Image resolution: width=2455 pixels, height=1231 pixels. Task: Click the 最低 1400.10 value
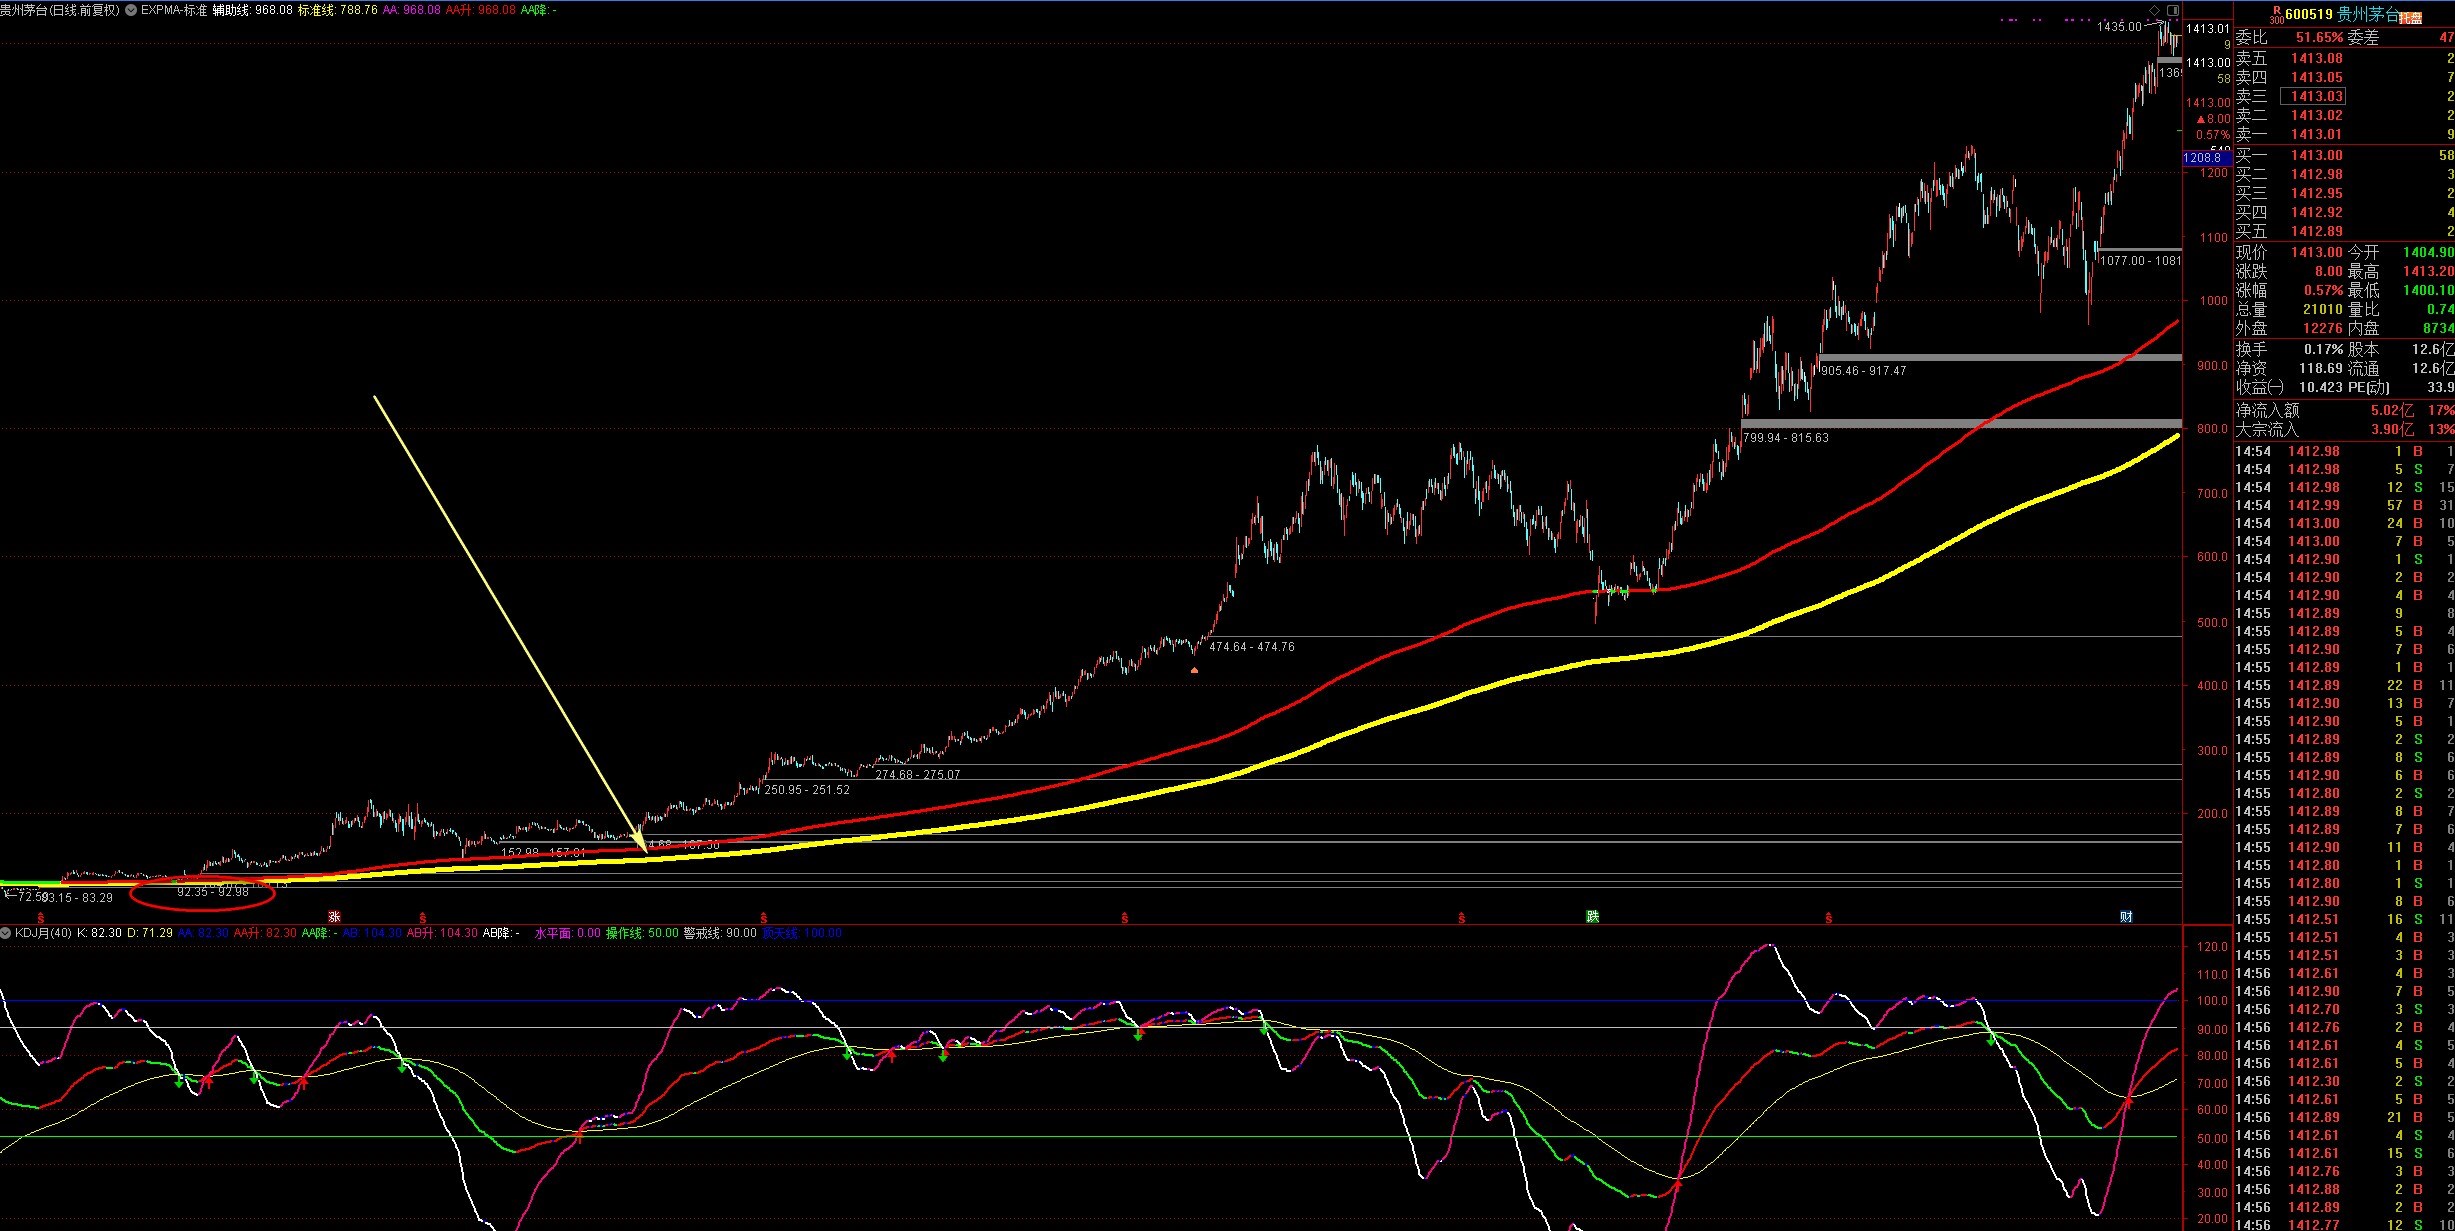click(2428, 290)
